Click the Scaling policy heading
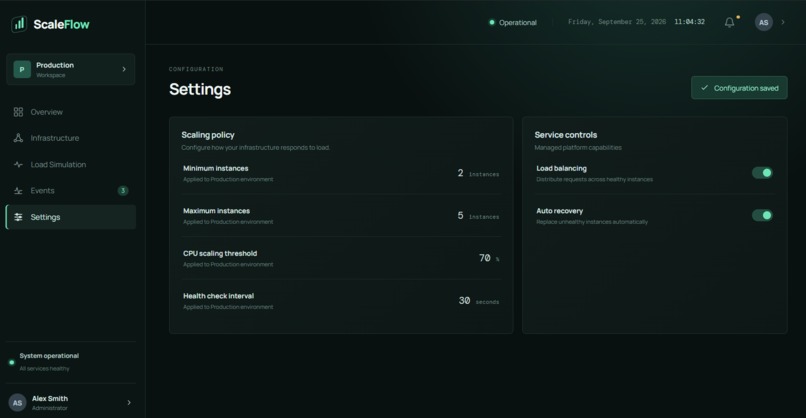This screenshot has width=806, height=418. point(208,135)
